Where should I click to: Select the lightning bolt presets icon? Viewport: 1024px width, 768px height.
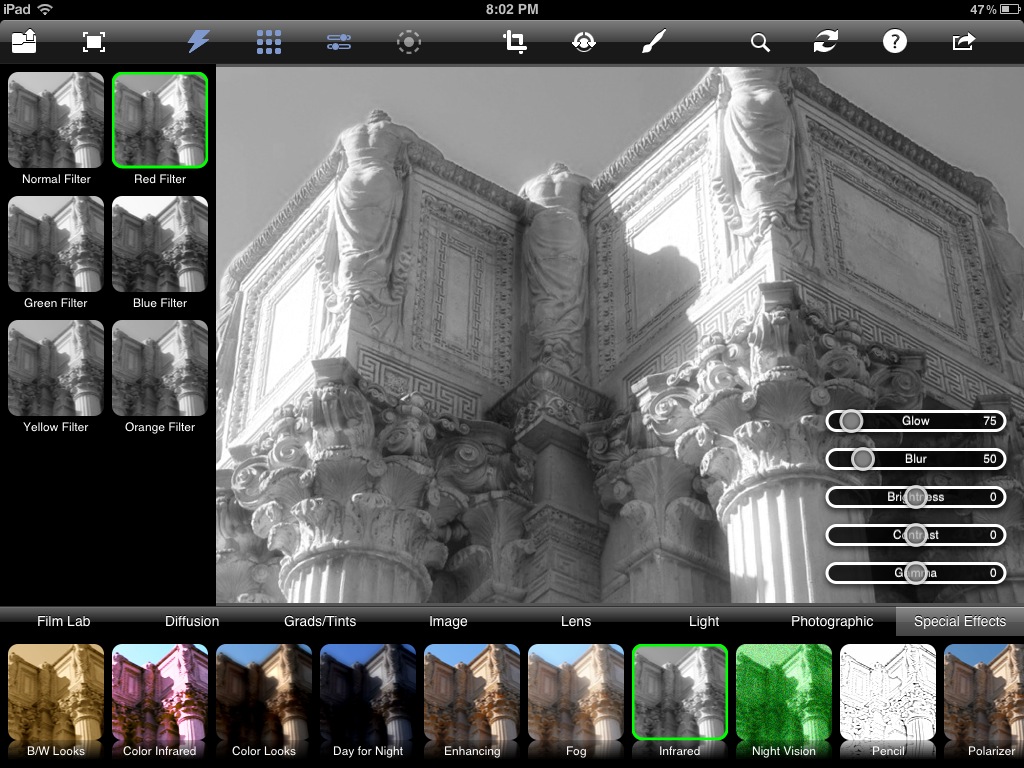[x=199, y=41]
